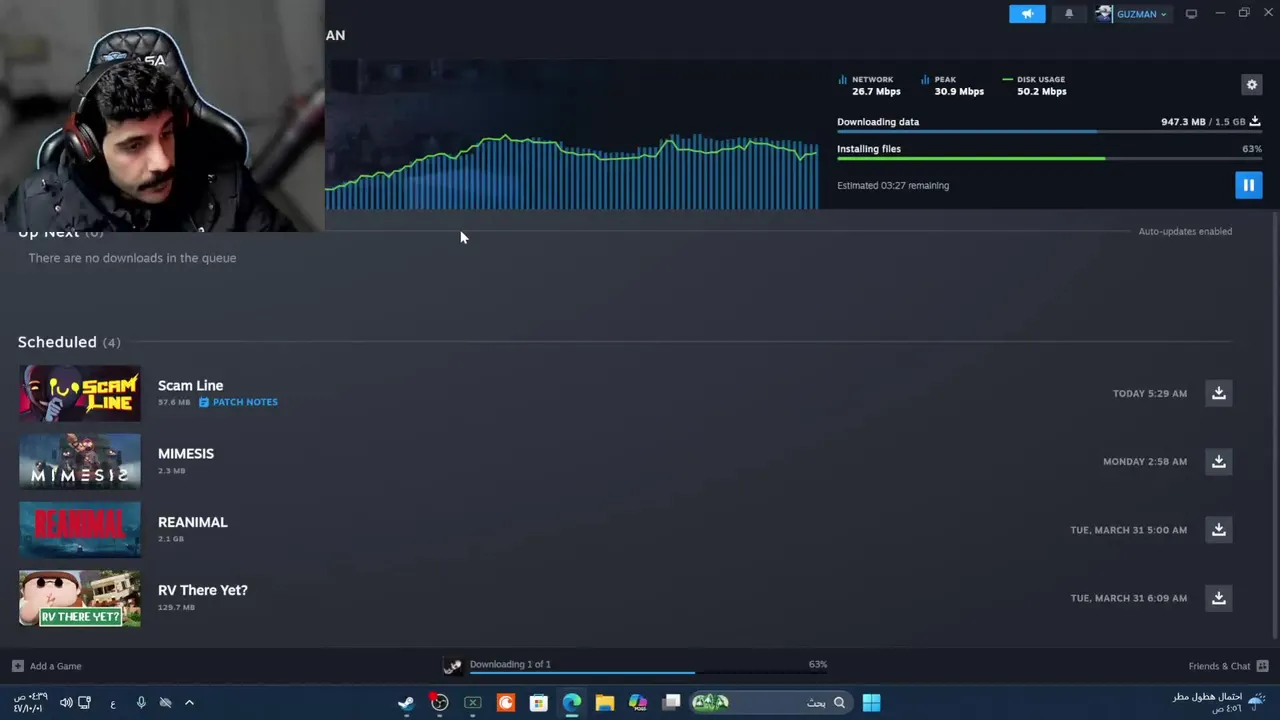Click the announcements megaphone button
The width and height of the screenshot is (1280, 720).
(1027, 14)
